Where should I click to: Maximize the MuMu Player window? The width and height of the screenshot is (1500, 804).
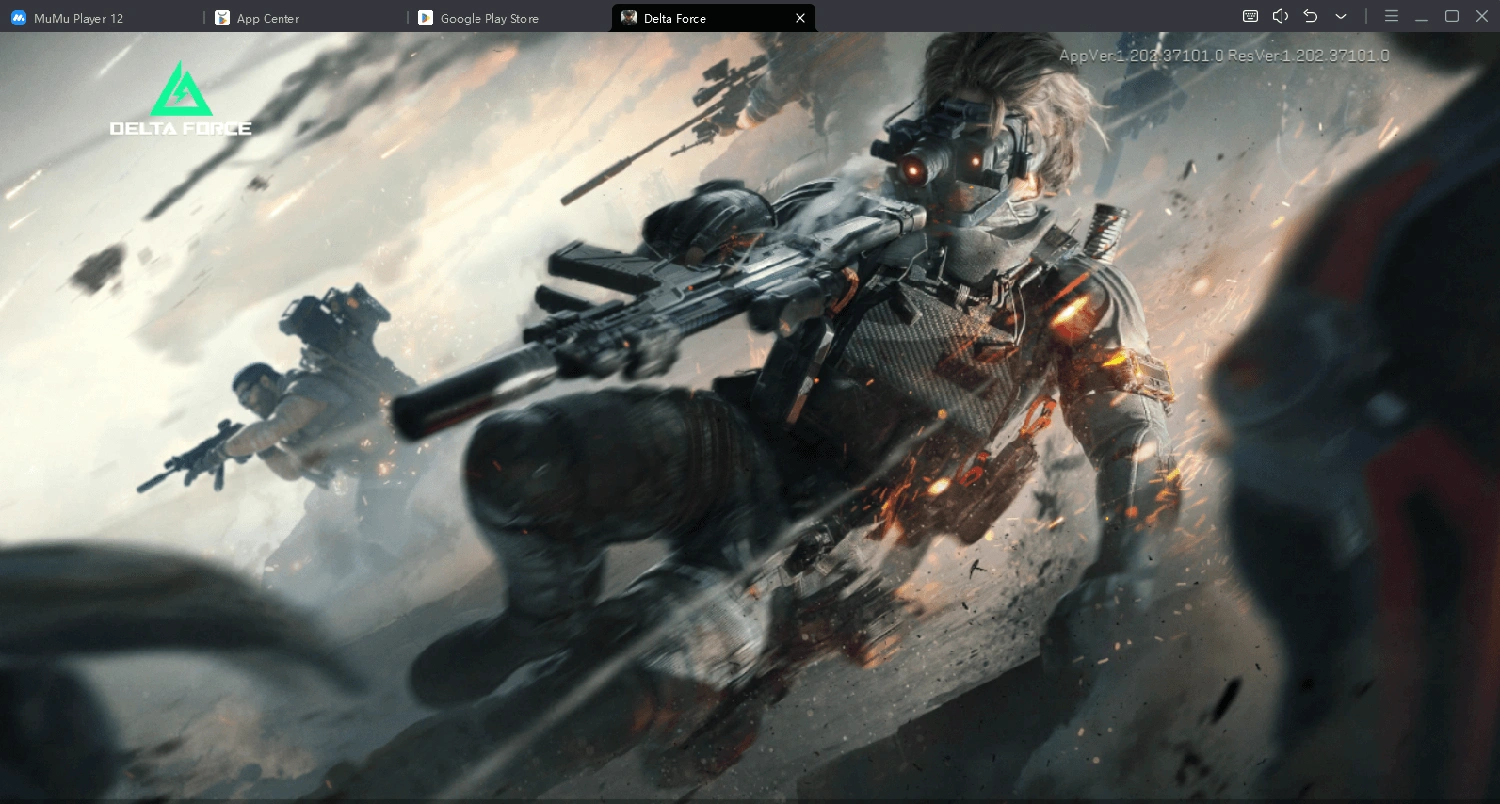[1452, 16]
